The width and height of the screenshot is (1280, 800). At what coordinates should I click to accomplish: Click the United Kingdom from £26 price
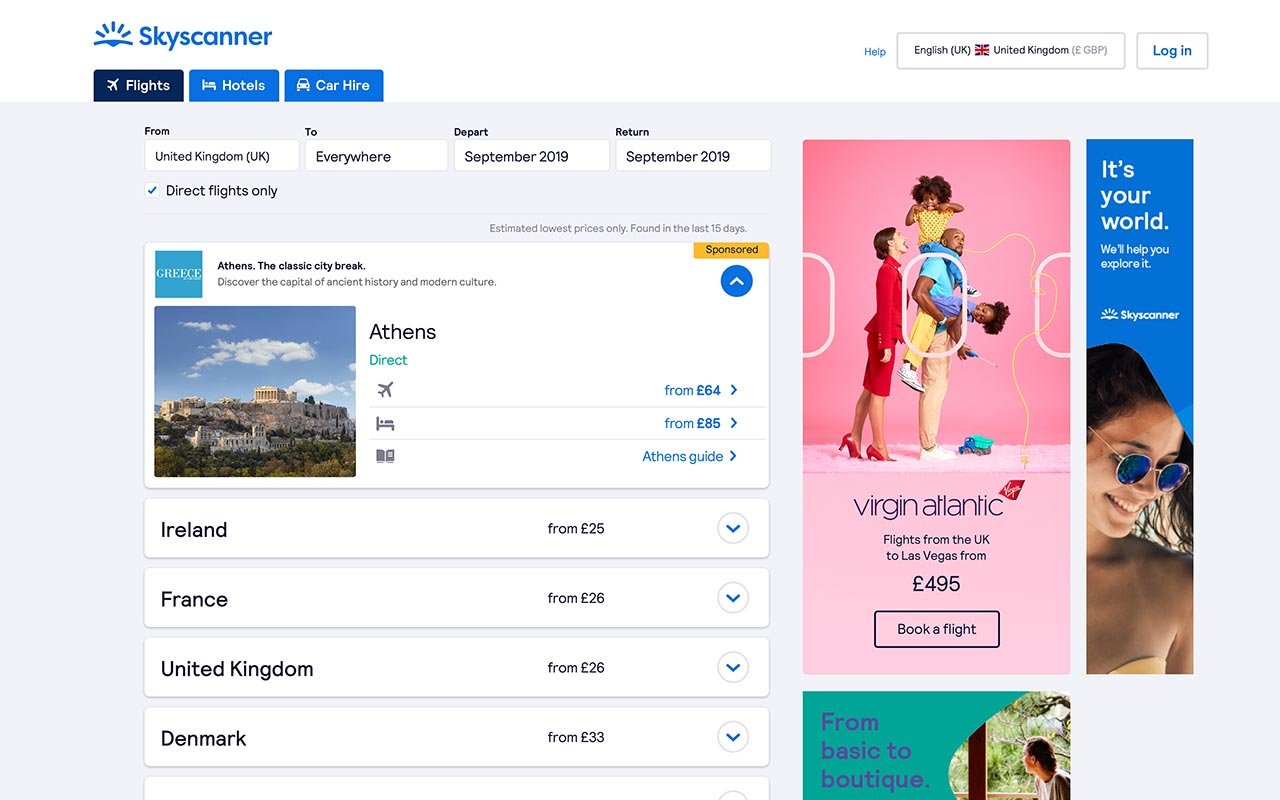pyautogui.click(x=576, y=667)
